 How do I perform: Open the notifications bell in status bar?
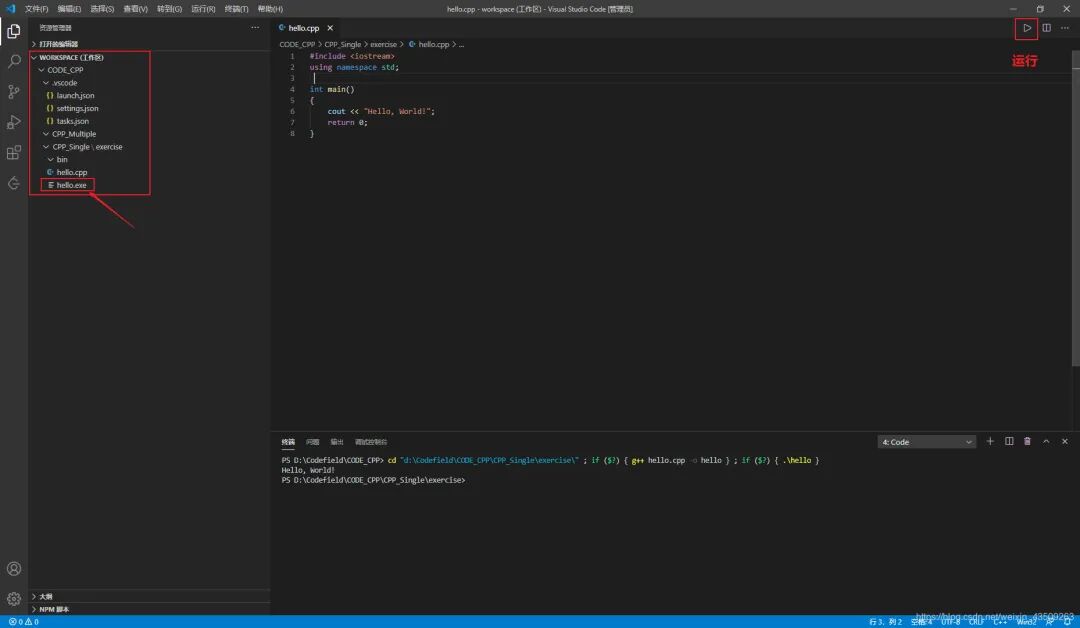1066,622
